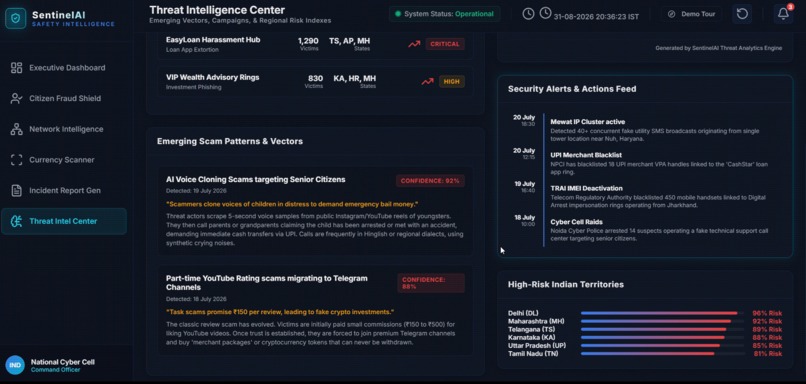Click the Maharashtra (MH) risk bar

(662, 321)
